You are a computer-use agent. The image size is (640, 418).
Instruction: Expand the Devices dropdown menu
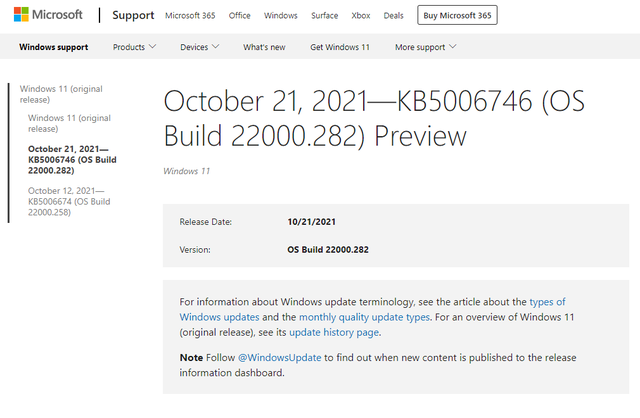(x=201, y=47)
